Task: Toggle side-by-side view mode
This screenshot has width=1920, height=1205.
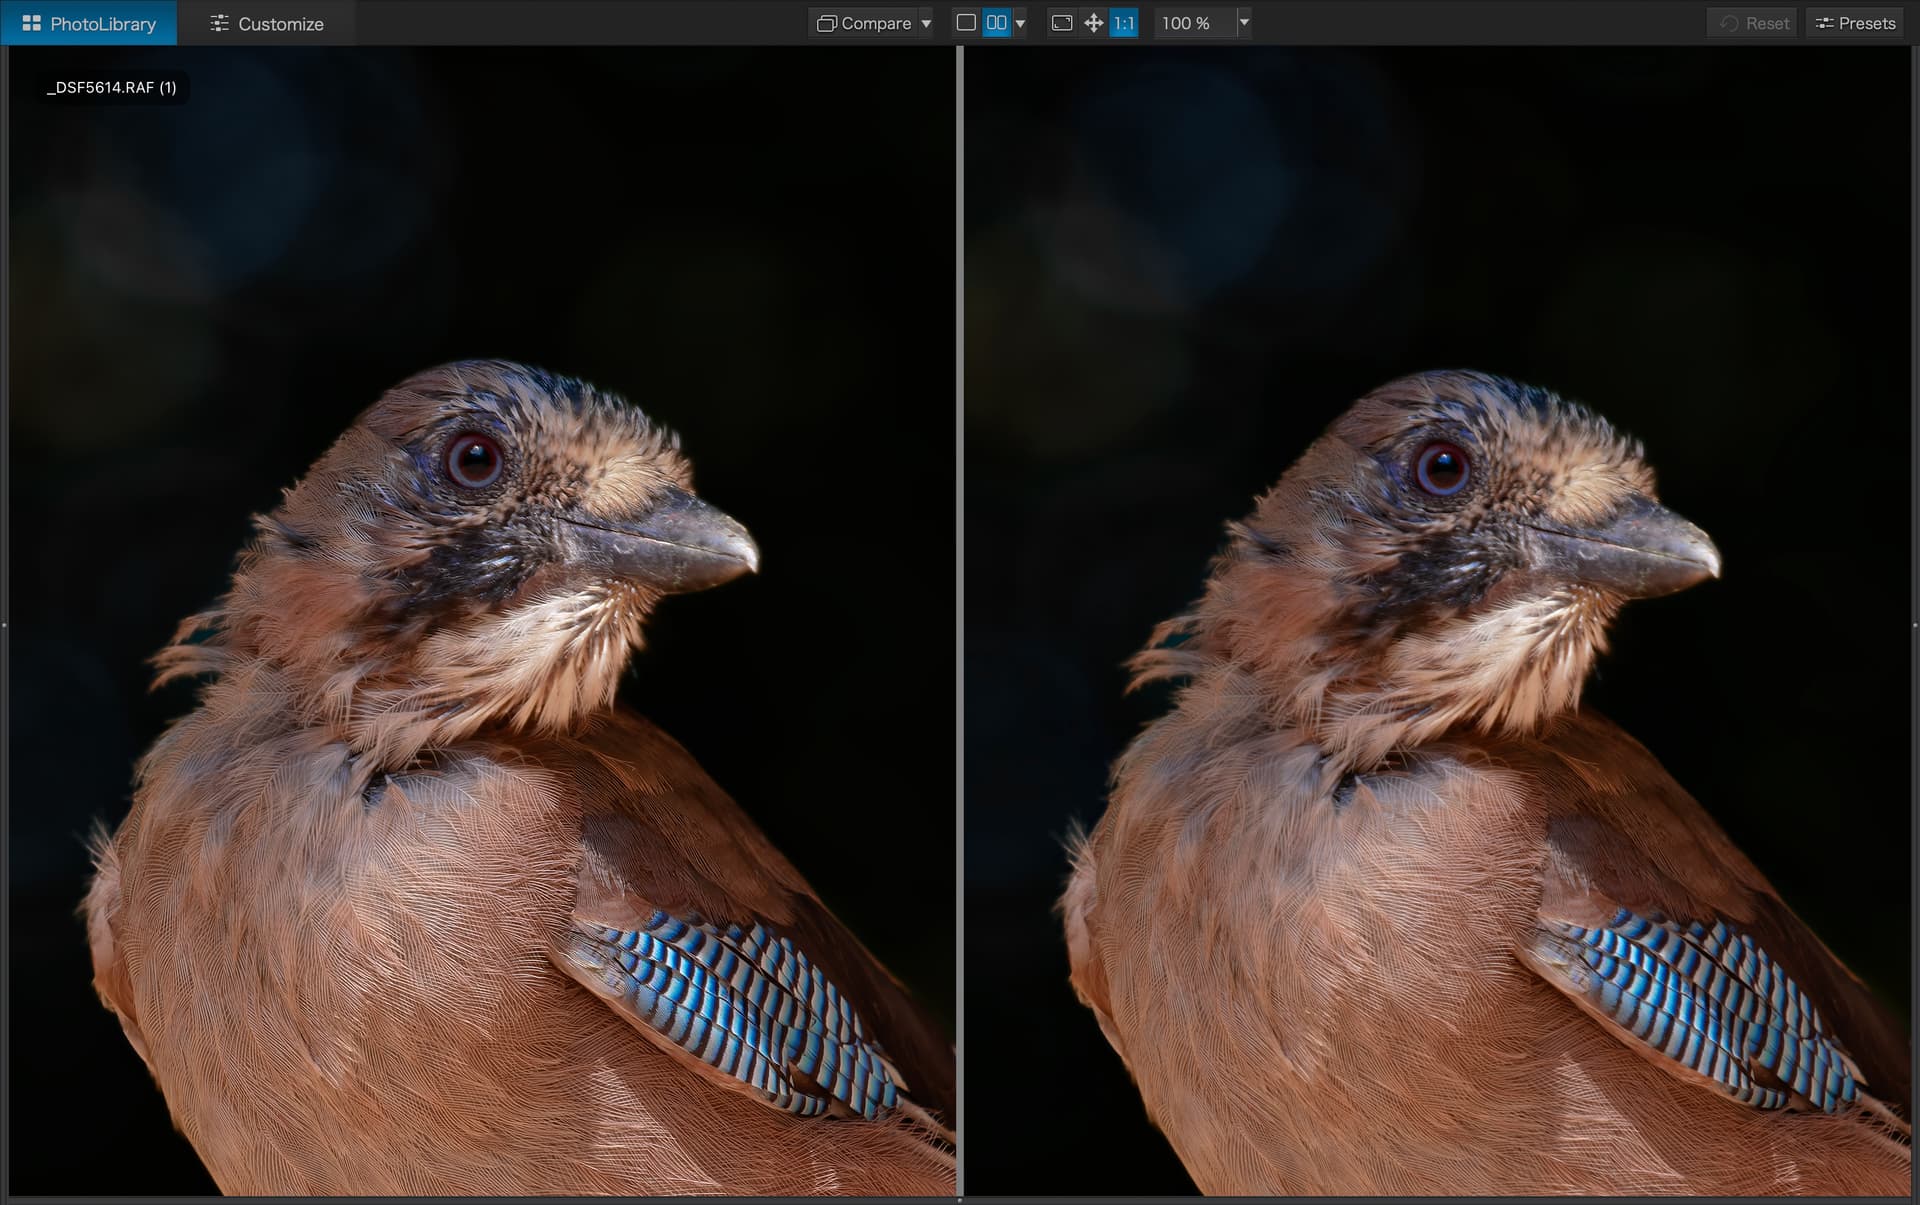Action: tap(996, 22)
